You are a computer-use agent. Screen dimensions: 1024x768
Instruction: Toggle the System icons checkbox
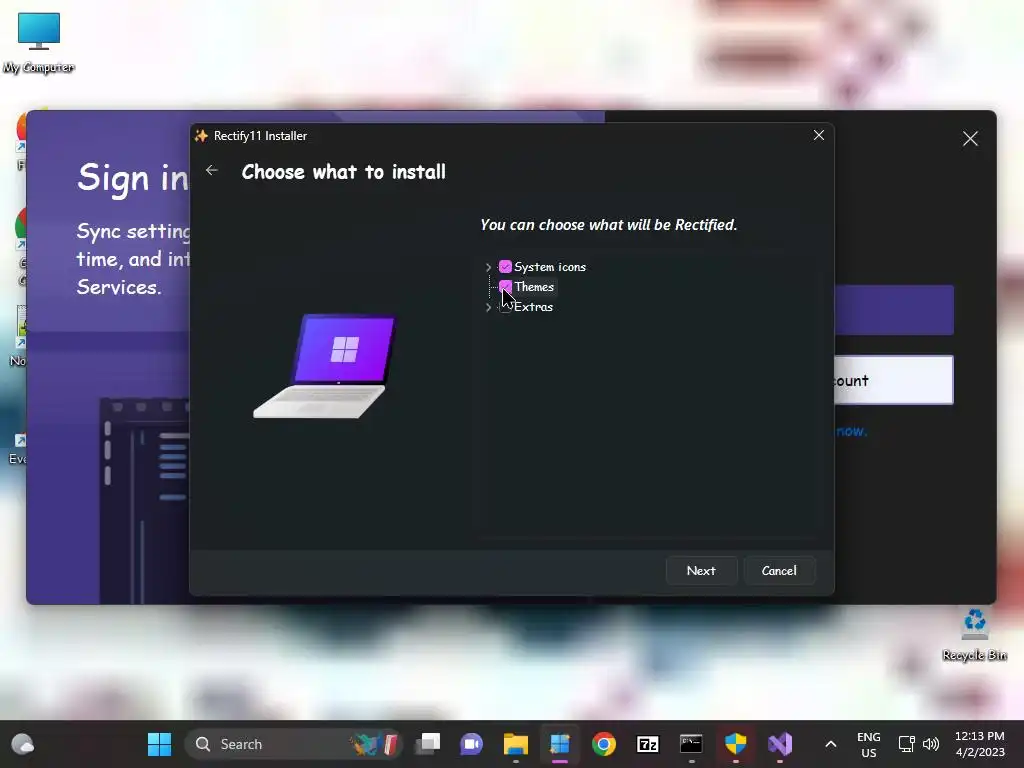505,266
